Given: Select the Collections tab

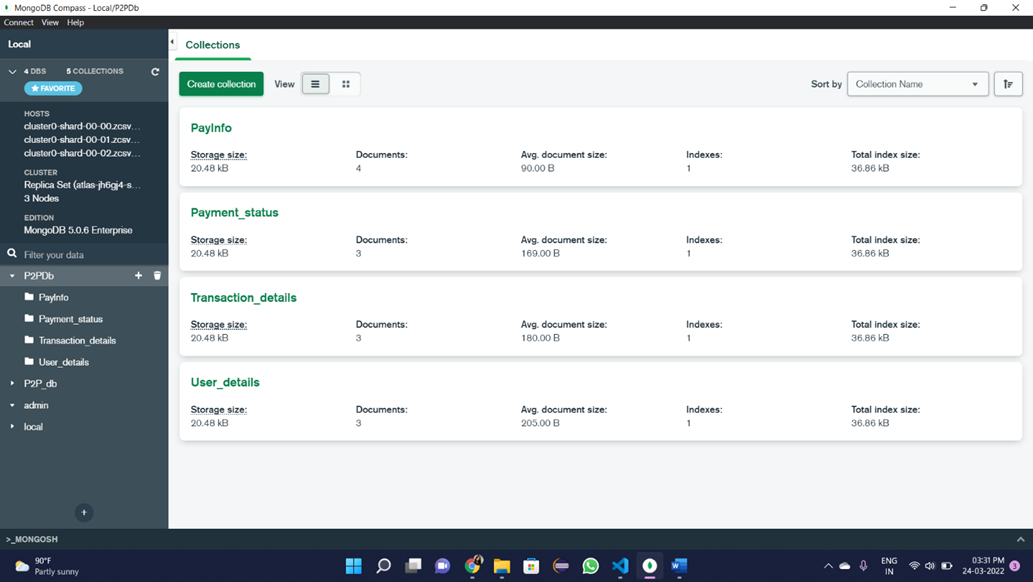Looking at the screenshot, I should click(x=213, y=45).
